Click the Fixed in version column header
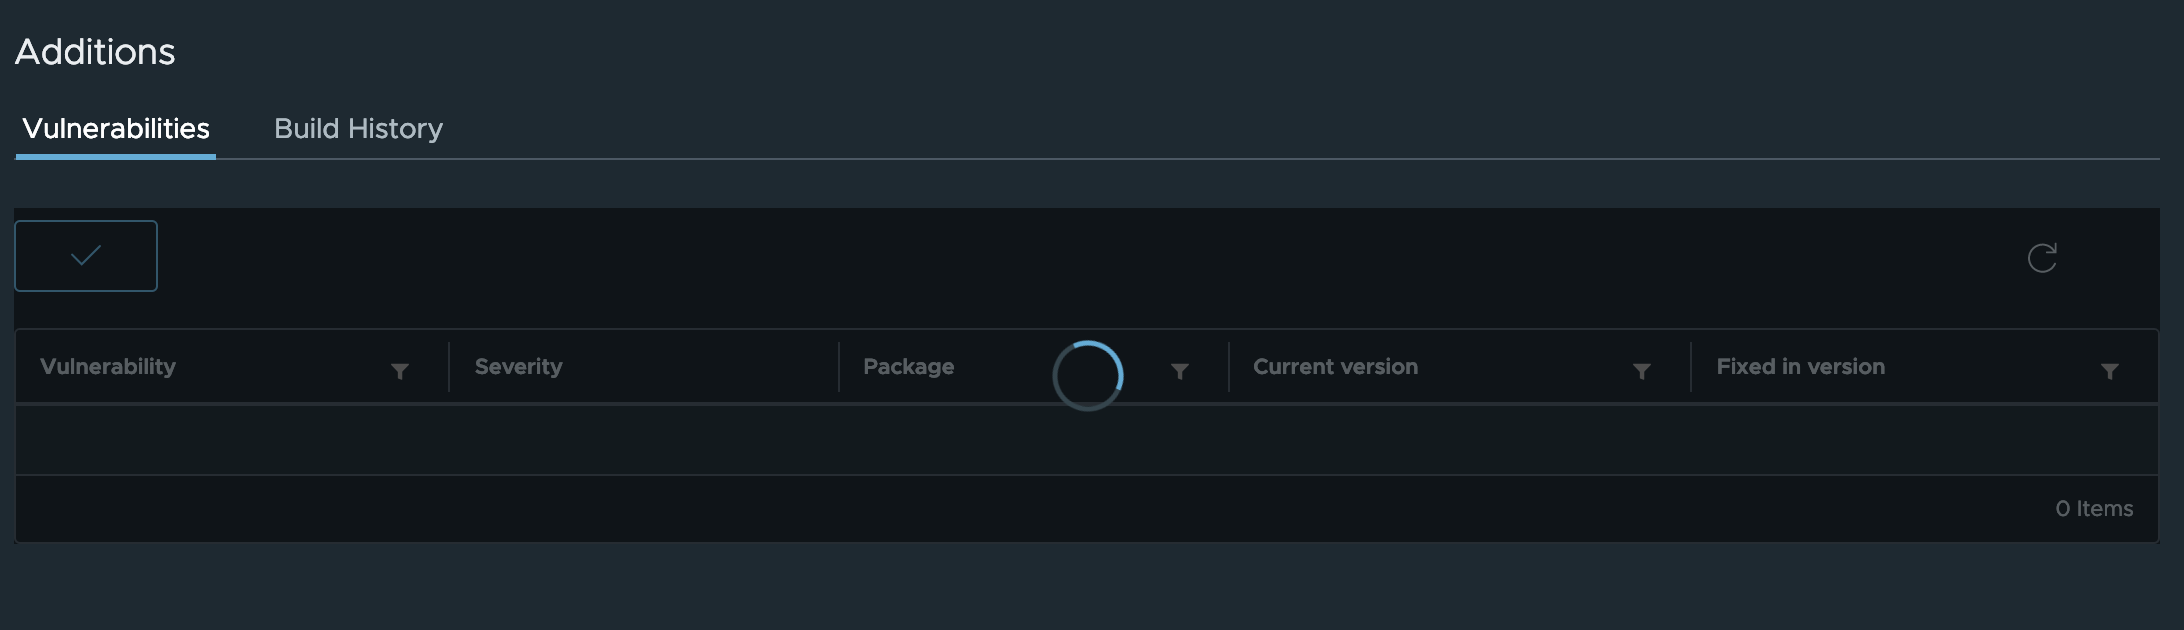The image size is (2184, 630). (x=1799, y=366)
